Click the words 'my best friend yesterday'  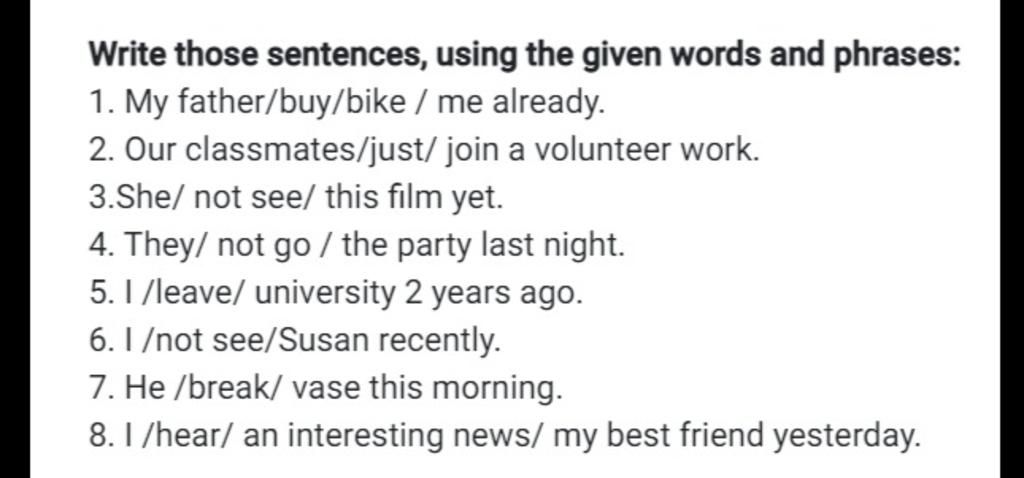click(x=736, y=437)
